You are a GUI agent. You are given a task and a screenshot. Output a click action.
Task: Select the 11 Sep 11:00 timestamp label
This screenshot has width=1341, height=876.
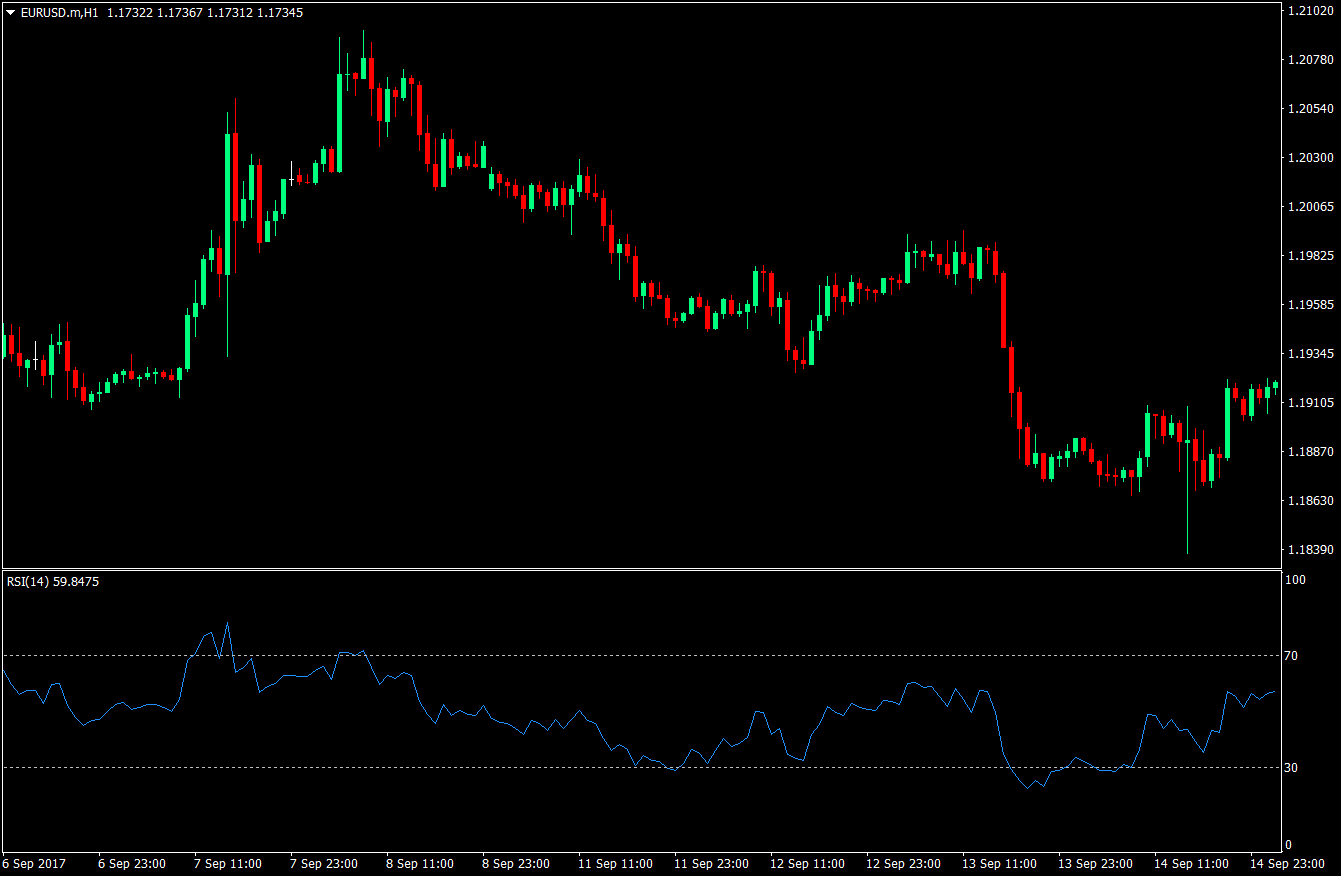616,863
